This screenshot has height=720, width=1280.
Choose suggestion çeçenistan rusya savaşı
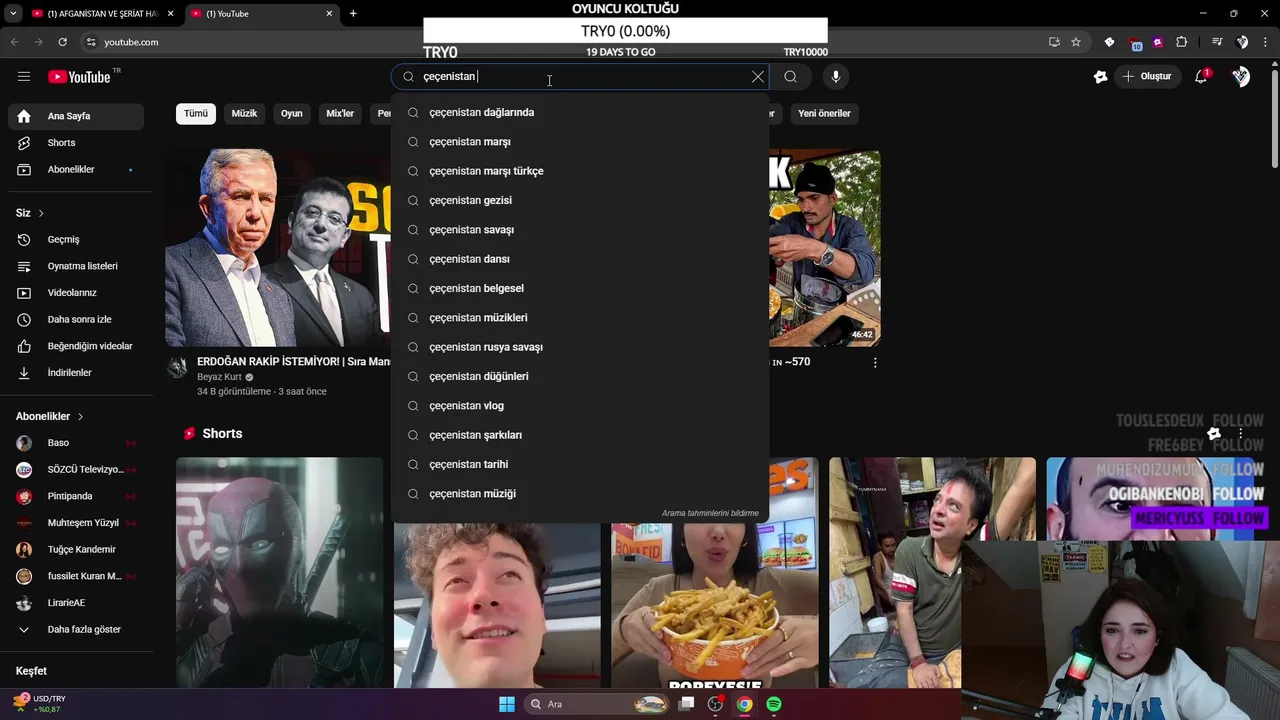(580, 347)
